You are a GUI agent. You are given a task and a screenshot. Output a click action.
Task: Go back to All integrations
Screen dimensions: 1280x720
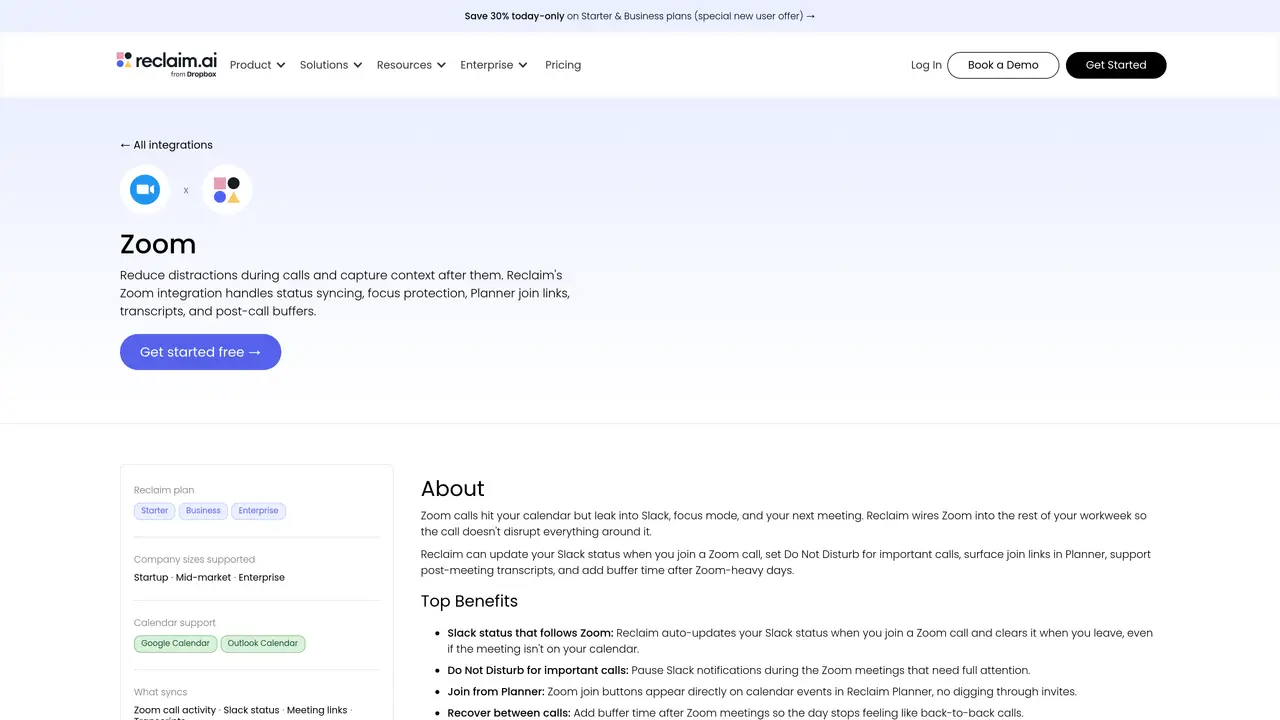click(166, 145)
